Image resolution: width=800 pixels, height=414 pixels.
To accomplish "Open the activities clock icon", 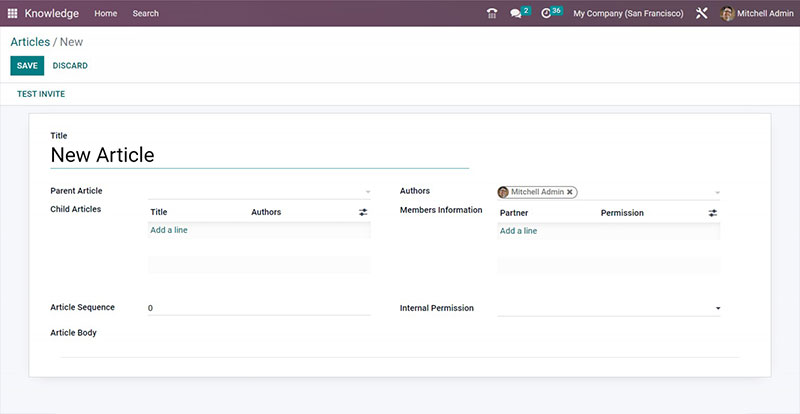I will click(x=546, y=13).
